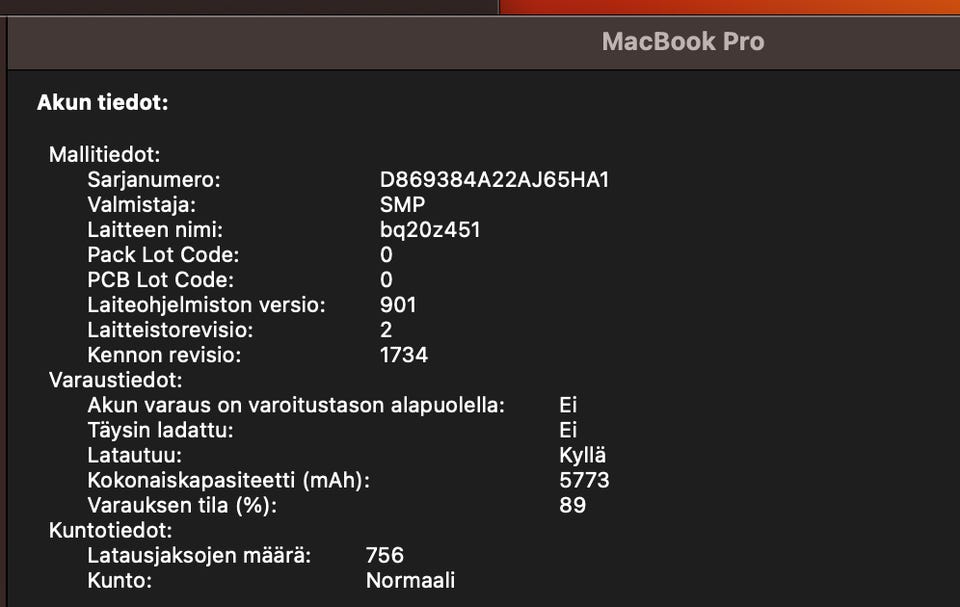Click the PCB Lot Code label
Screen dimensions: 960x607
[160, 280]
